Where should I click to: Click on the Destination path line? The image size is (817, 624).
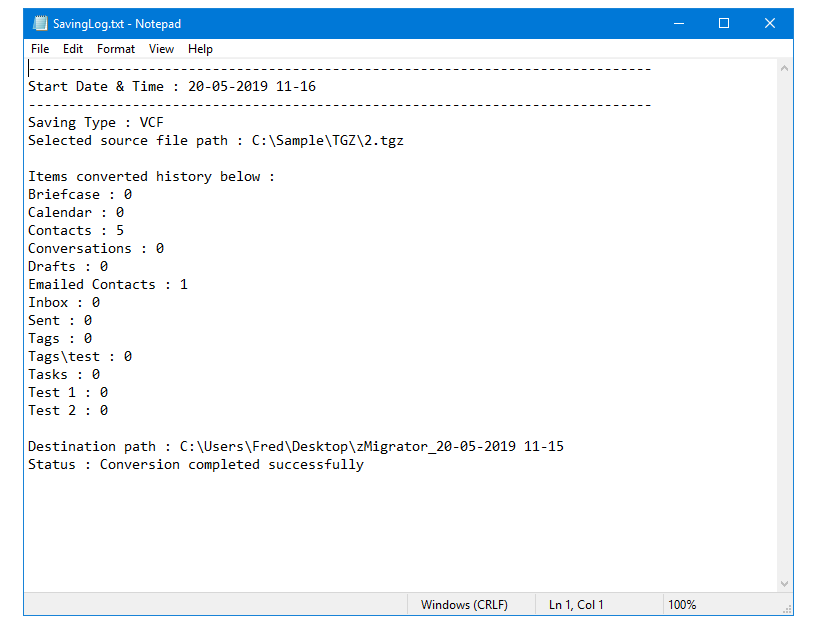295,447
